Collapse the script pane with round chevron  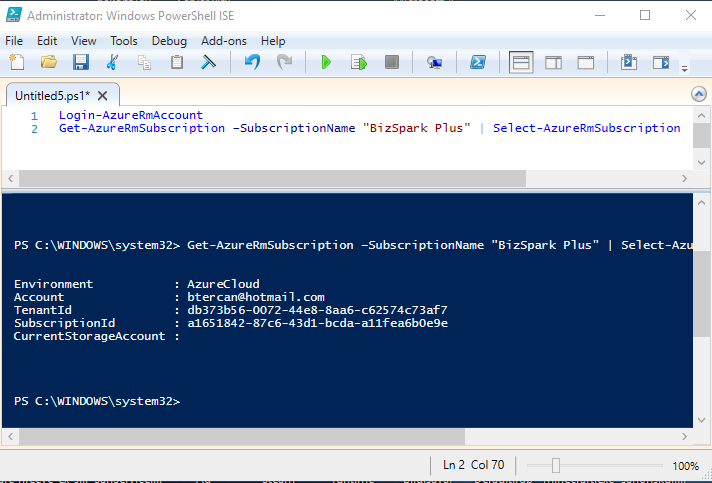point(699,94)
